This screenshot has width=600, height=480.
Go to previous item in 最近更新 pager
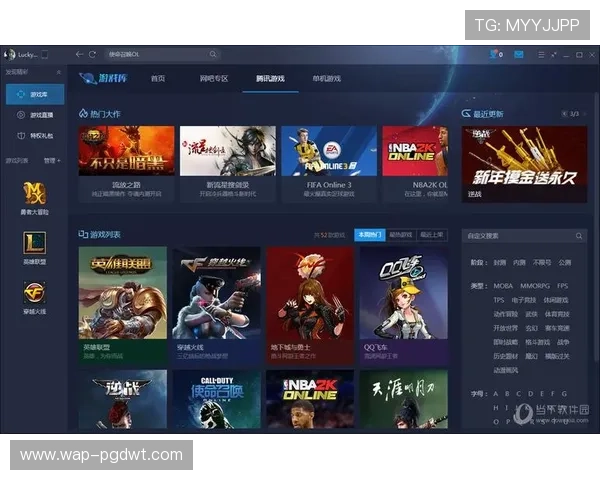(x=566, y=114)
